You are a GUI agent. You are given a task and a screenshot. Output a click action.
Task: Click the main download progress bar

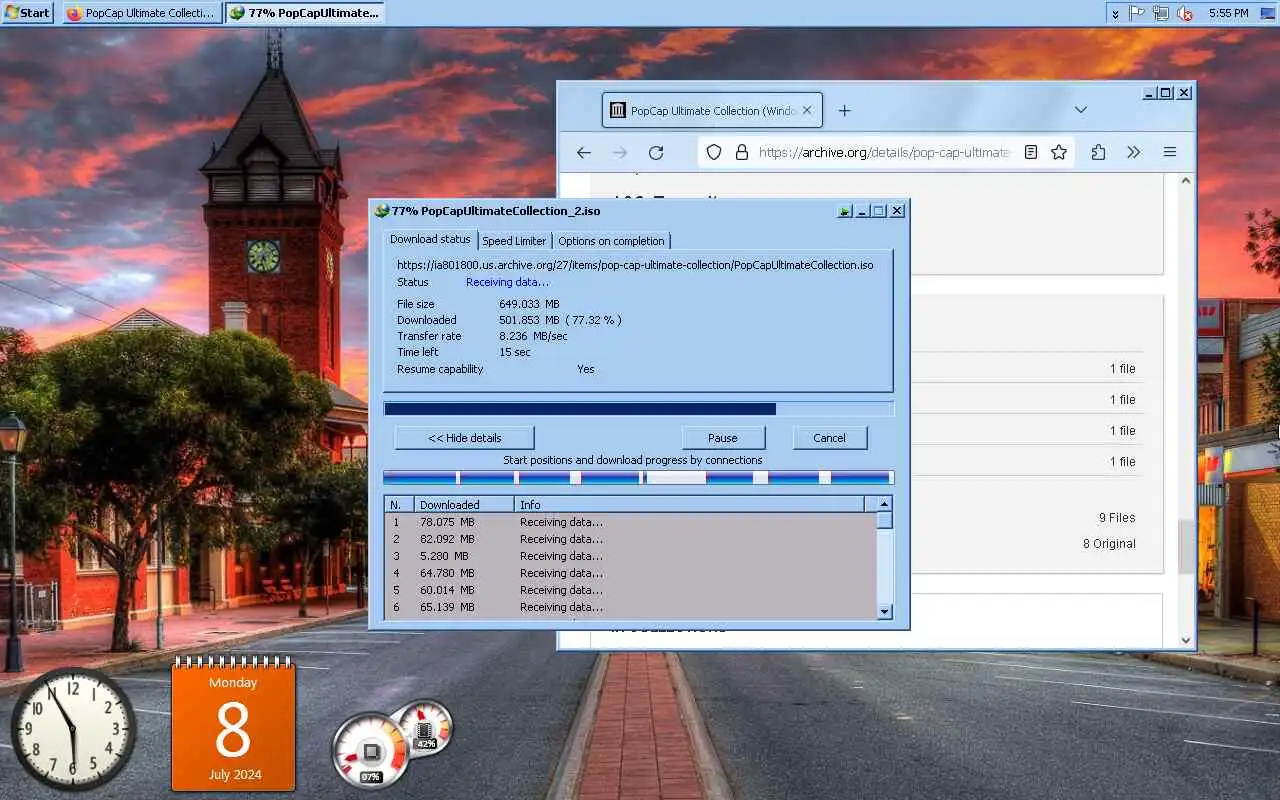click(639, 409)
